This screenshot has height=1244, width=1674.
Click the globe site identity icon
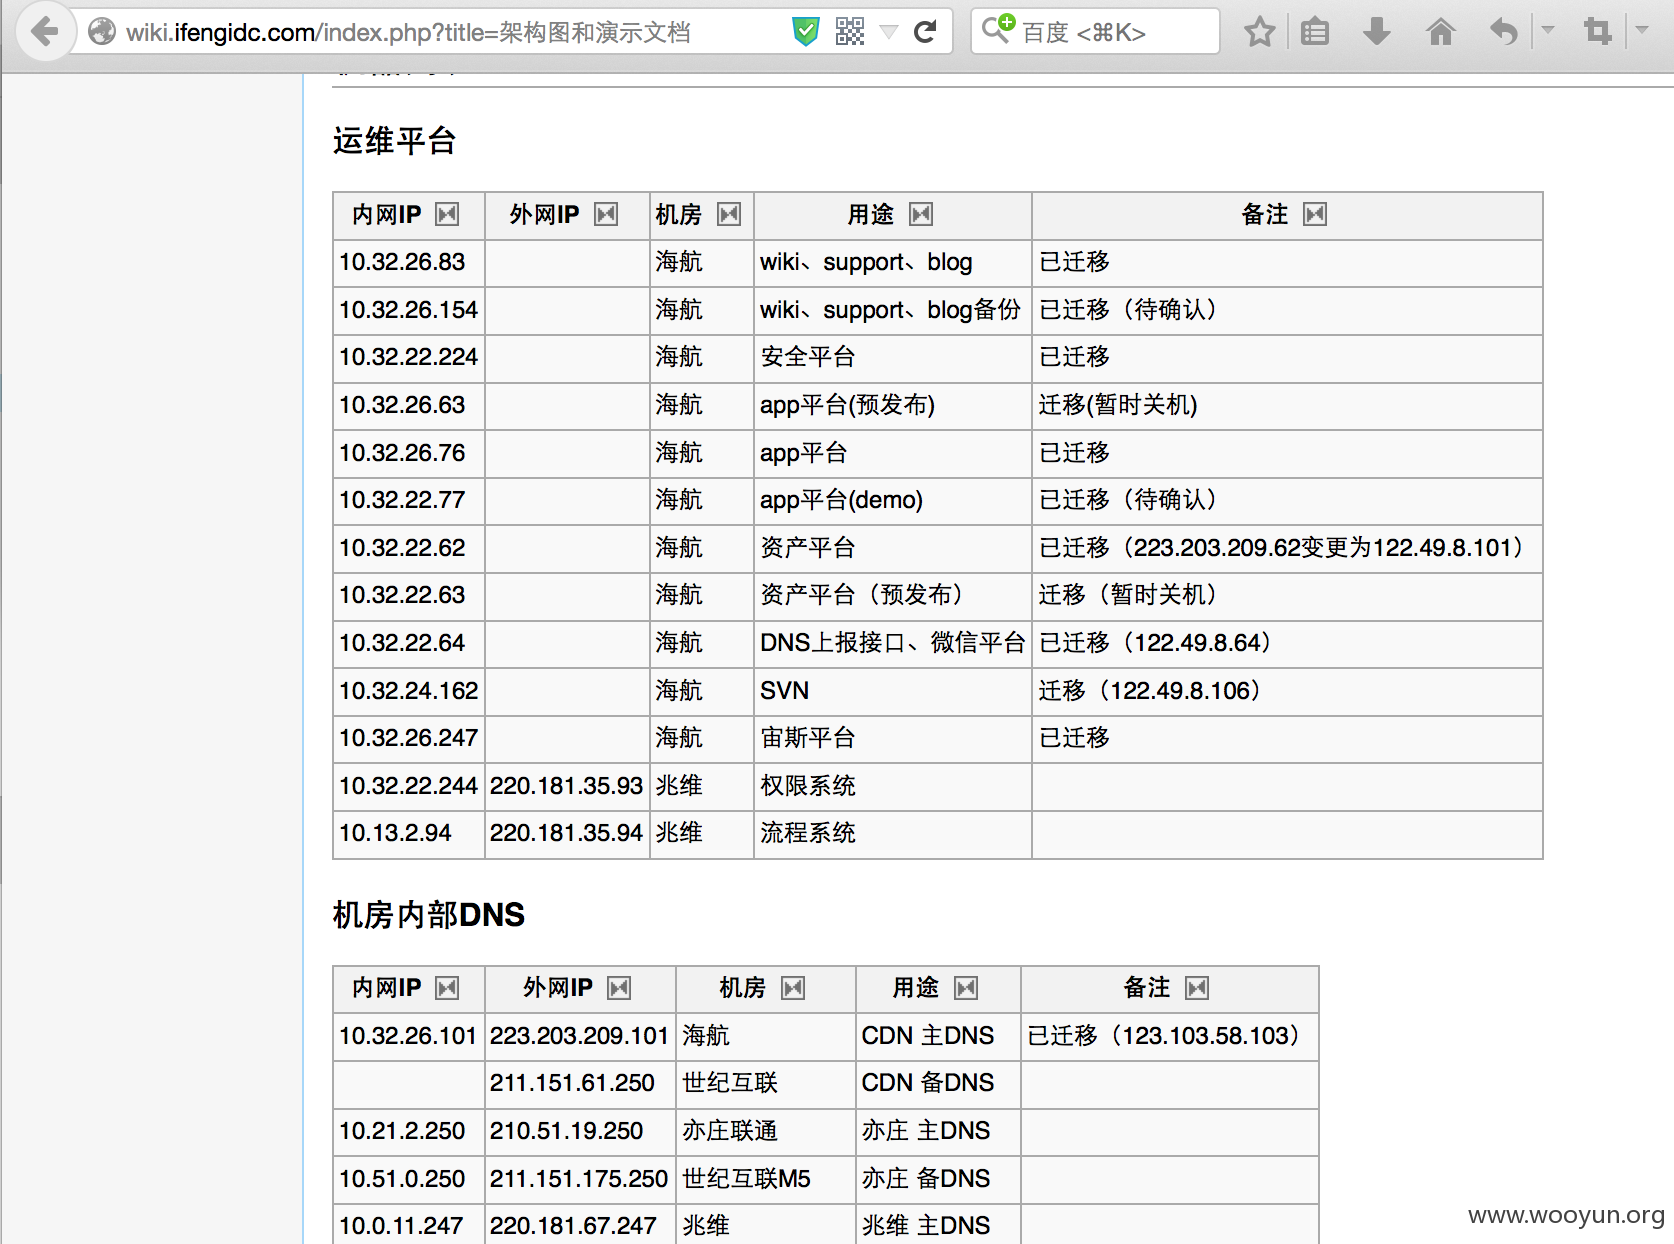point(102,32)
